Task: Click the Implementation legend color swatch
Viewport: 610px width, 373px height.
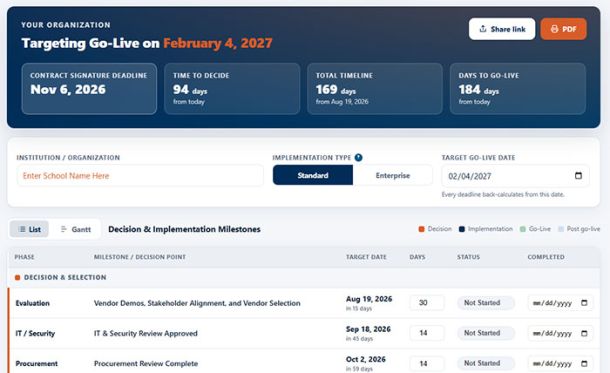Action: tap(462, 229)
